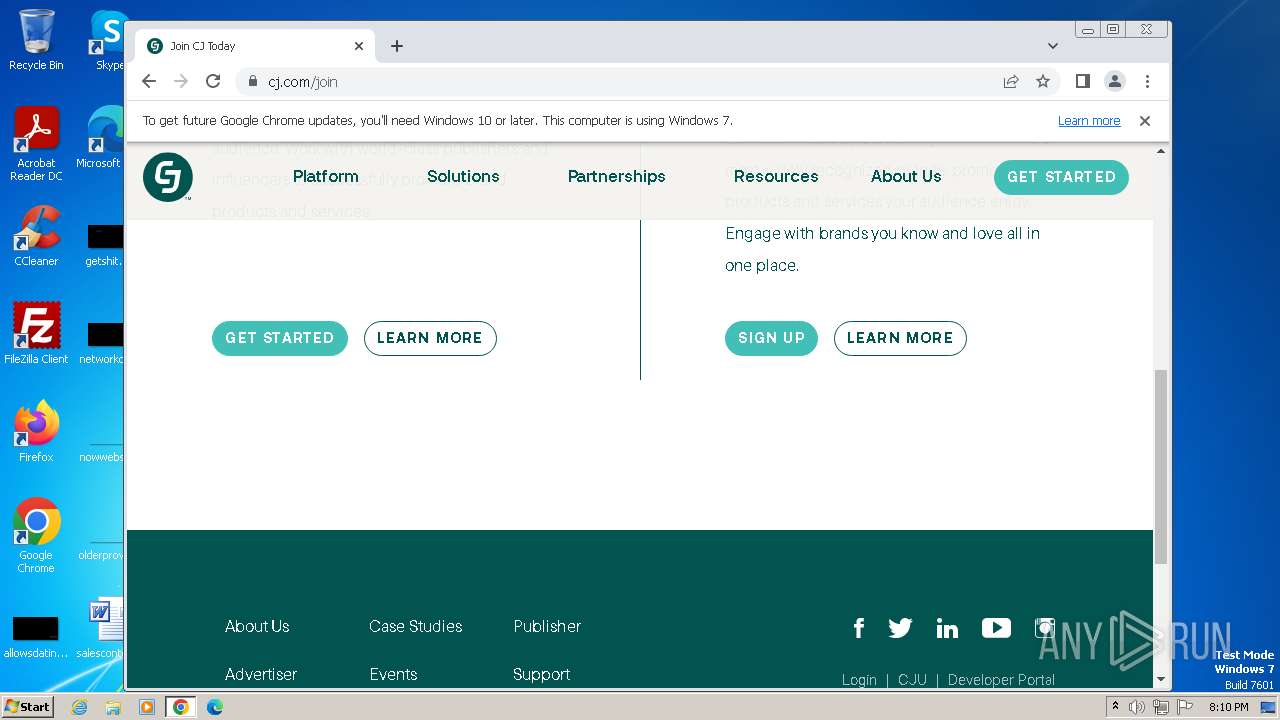Click LEARN MORE beside the advertiser GET STARTED

430,338
